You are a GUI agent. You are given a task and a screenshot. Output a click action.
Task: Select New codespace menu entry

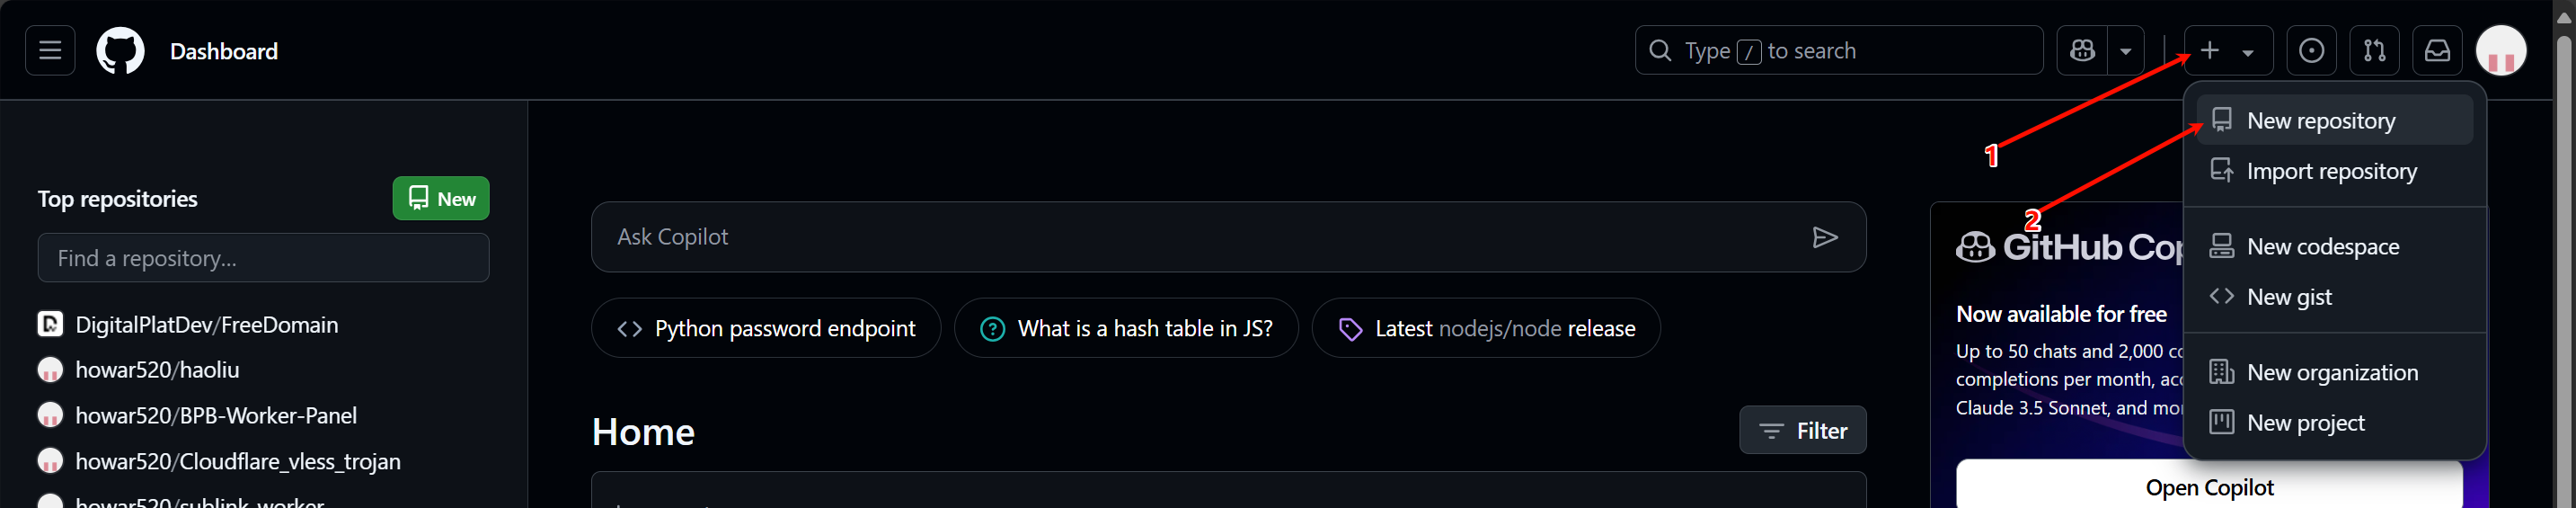2322,246
